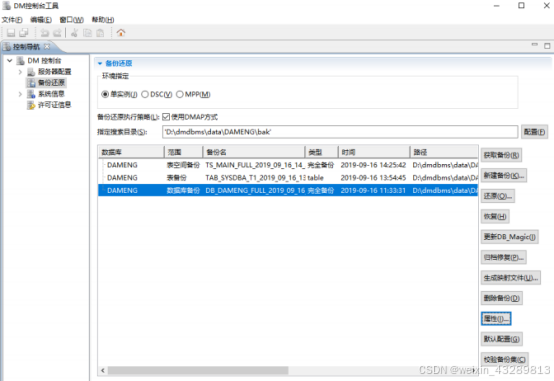
Task: Choose the MPP radio option
Action: pos(180,94)
